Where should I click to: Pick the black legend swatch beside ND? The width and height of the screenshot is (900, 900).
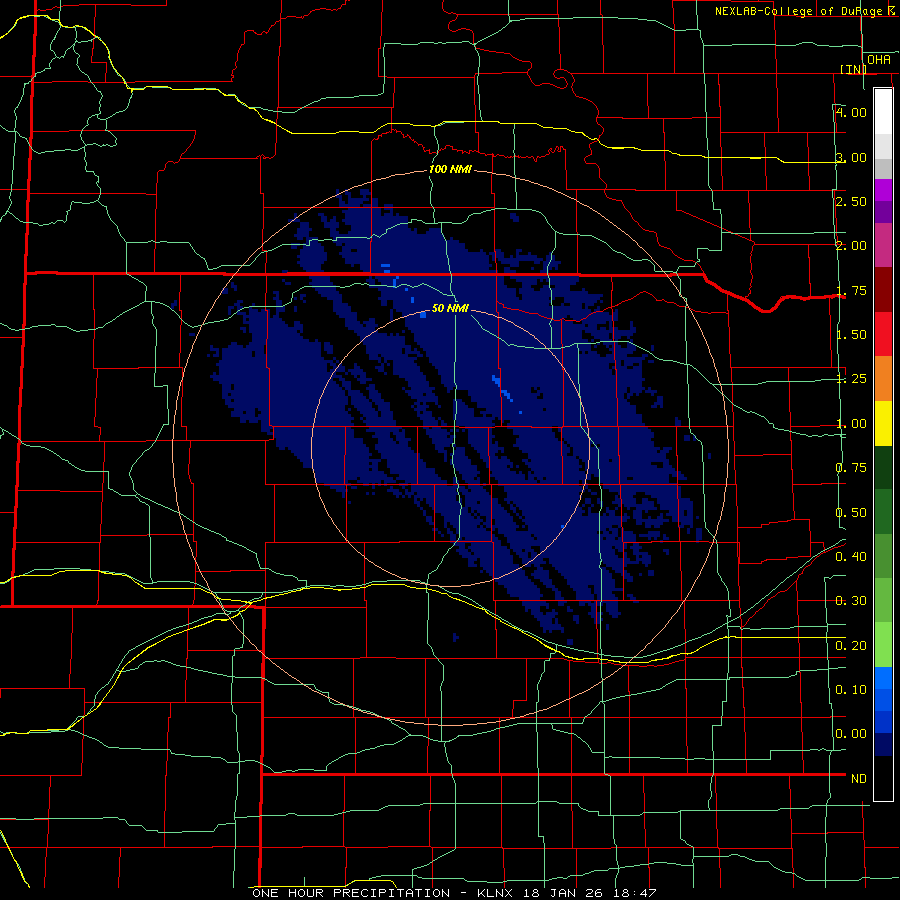coord(883,778)
